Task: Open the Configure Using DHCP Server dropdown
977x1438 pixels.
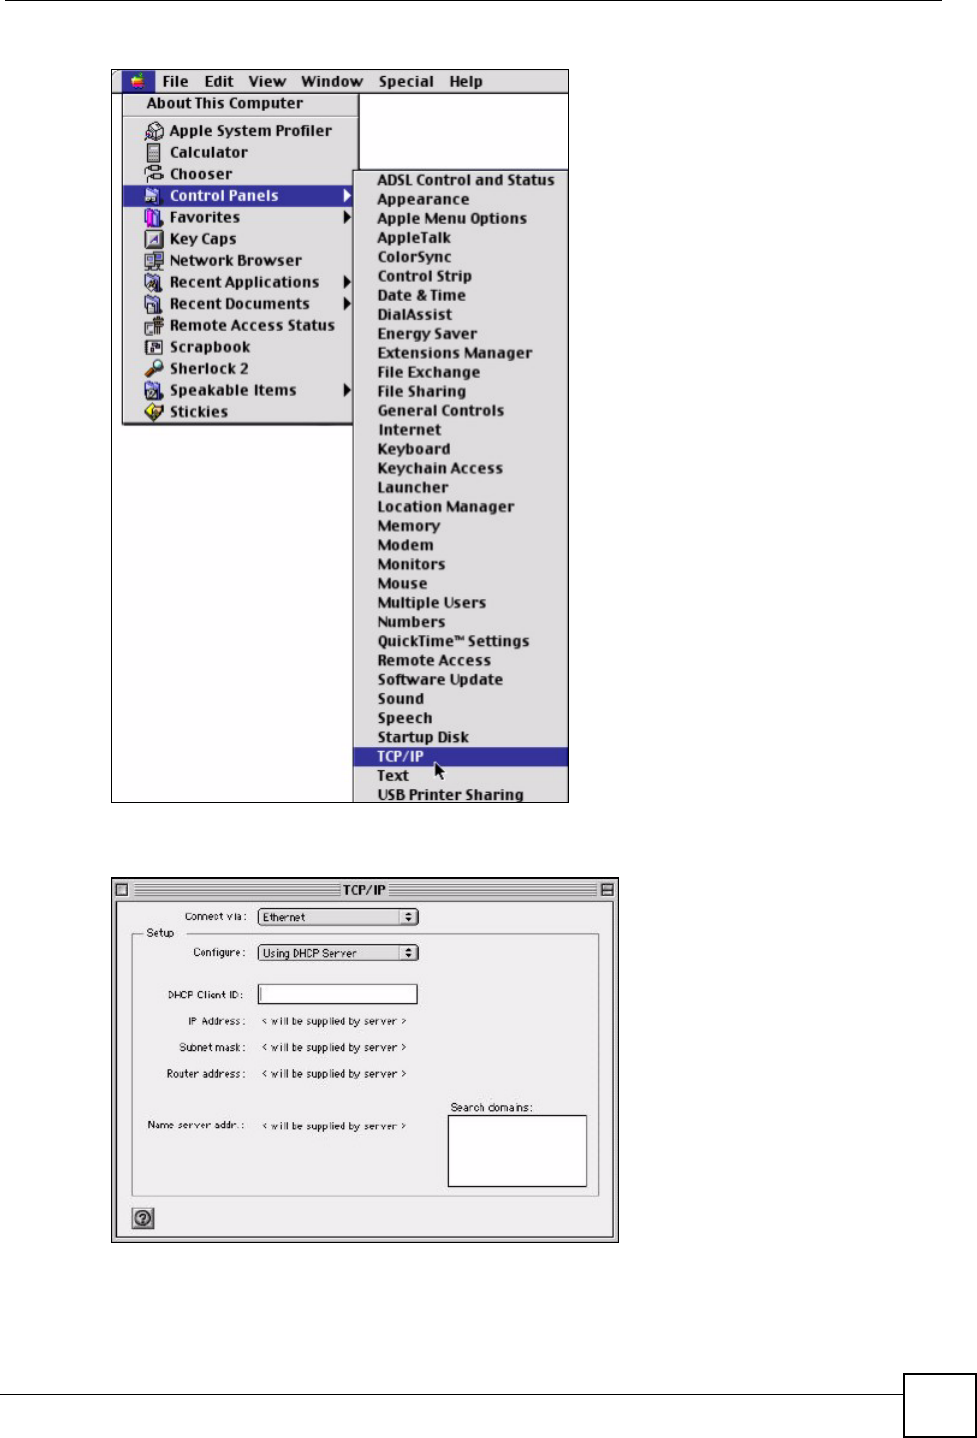Action: coord(338,953)
